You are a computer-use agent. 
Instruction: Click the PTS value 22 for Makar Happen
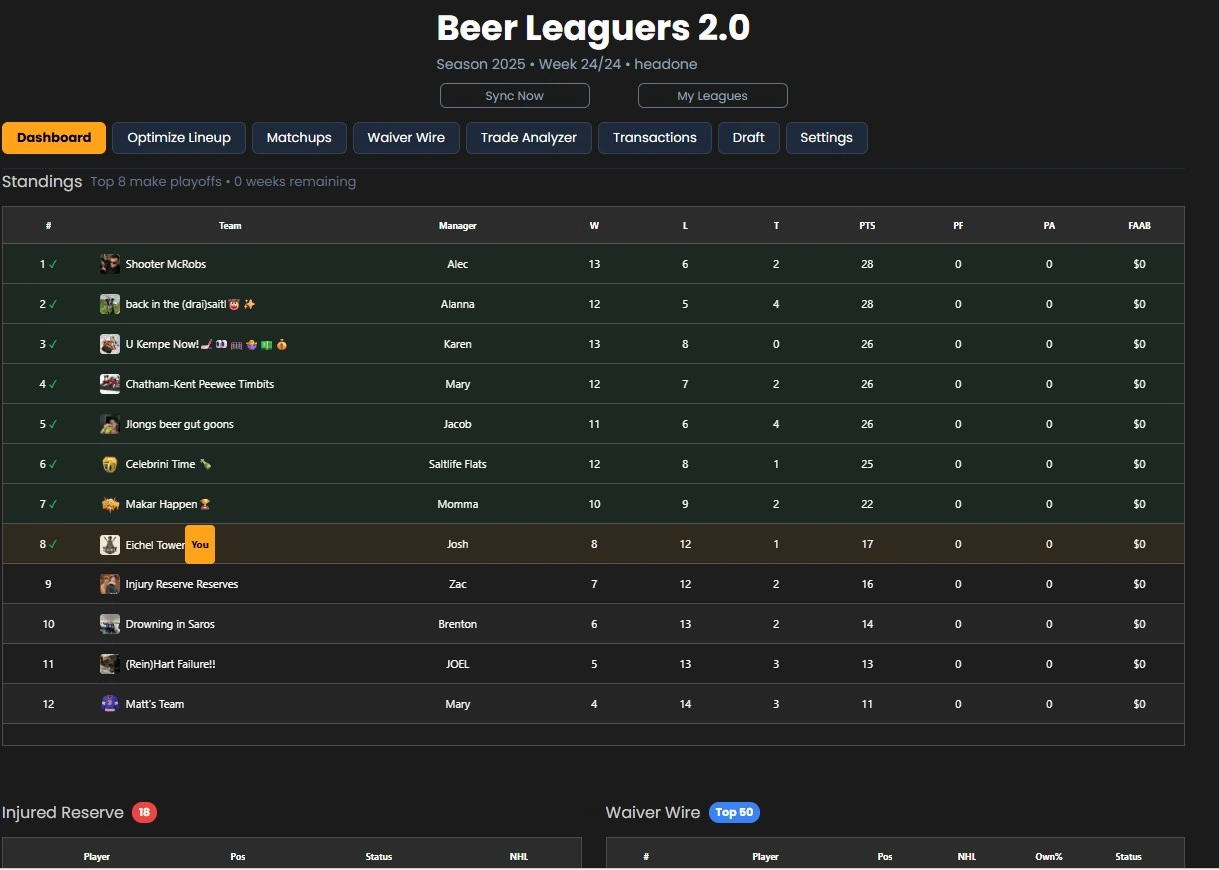867,504
